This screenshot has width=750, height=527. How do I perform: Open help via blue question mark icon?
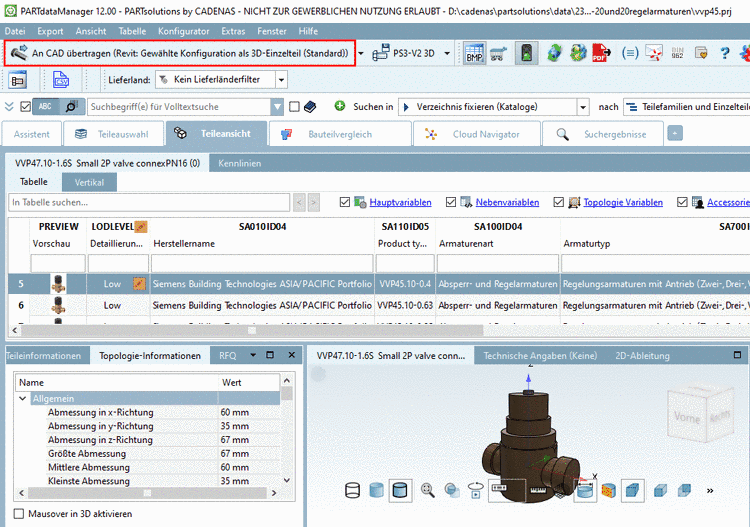(x=725, y=53)
